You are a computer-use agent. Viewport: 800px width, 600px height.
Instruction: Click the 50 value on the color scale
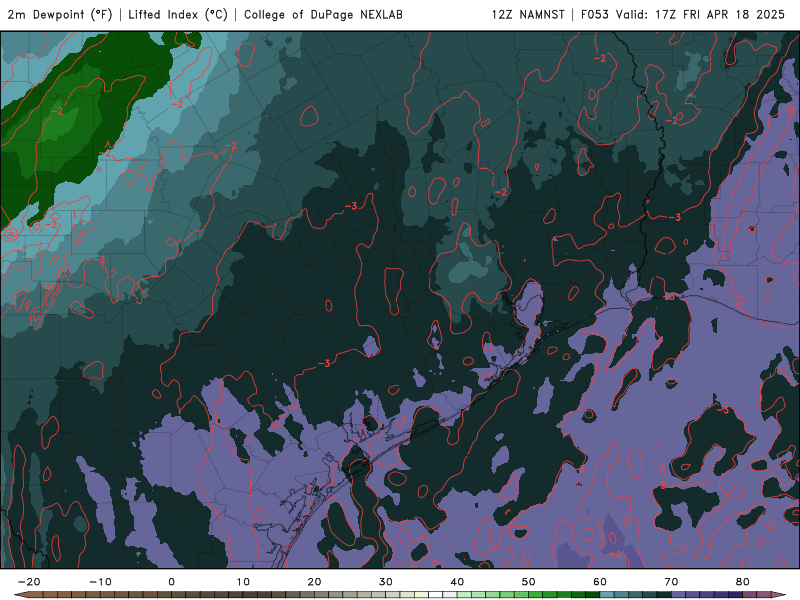tap(529, 582)
